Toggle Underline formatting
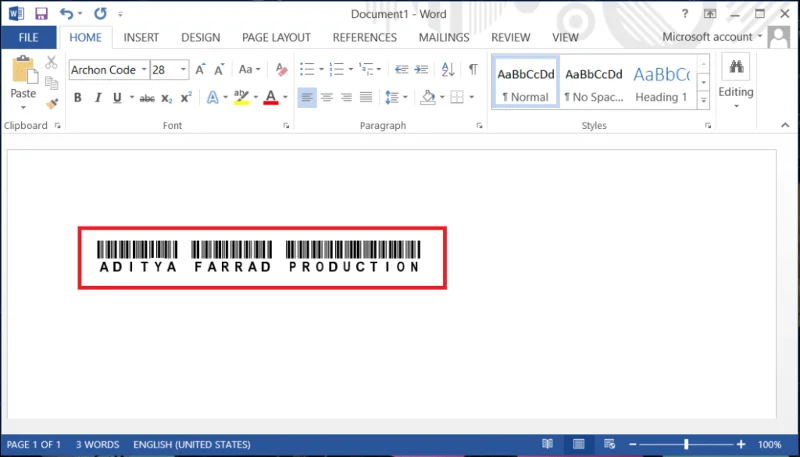Image resolution: width=800 pixels, height=457 pixels. click(117, 97)
